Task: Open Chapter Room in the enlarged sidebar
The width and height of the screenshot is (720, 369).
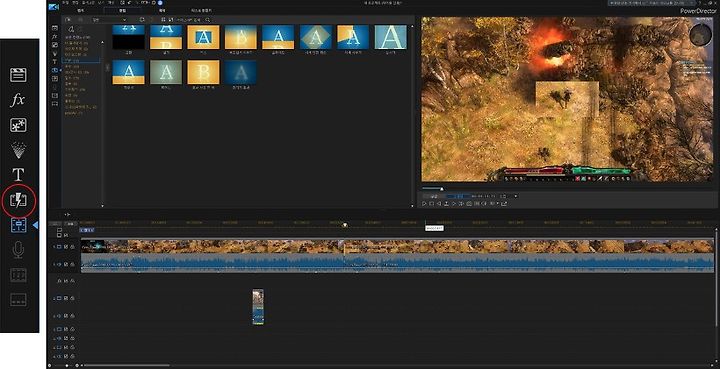Action: tap(18, 275)
